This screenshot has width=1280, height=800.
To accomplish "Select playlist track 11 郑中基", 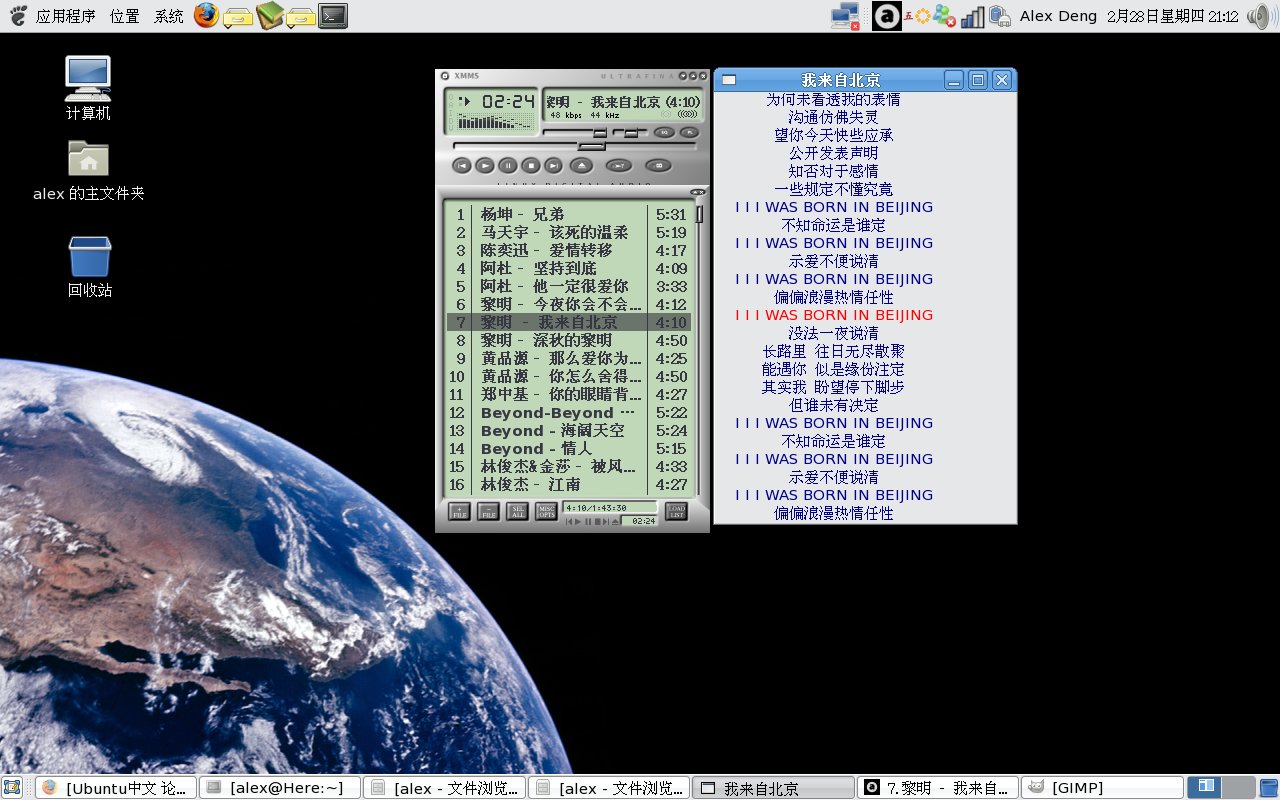I will (x=568, y=394).
